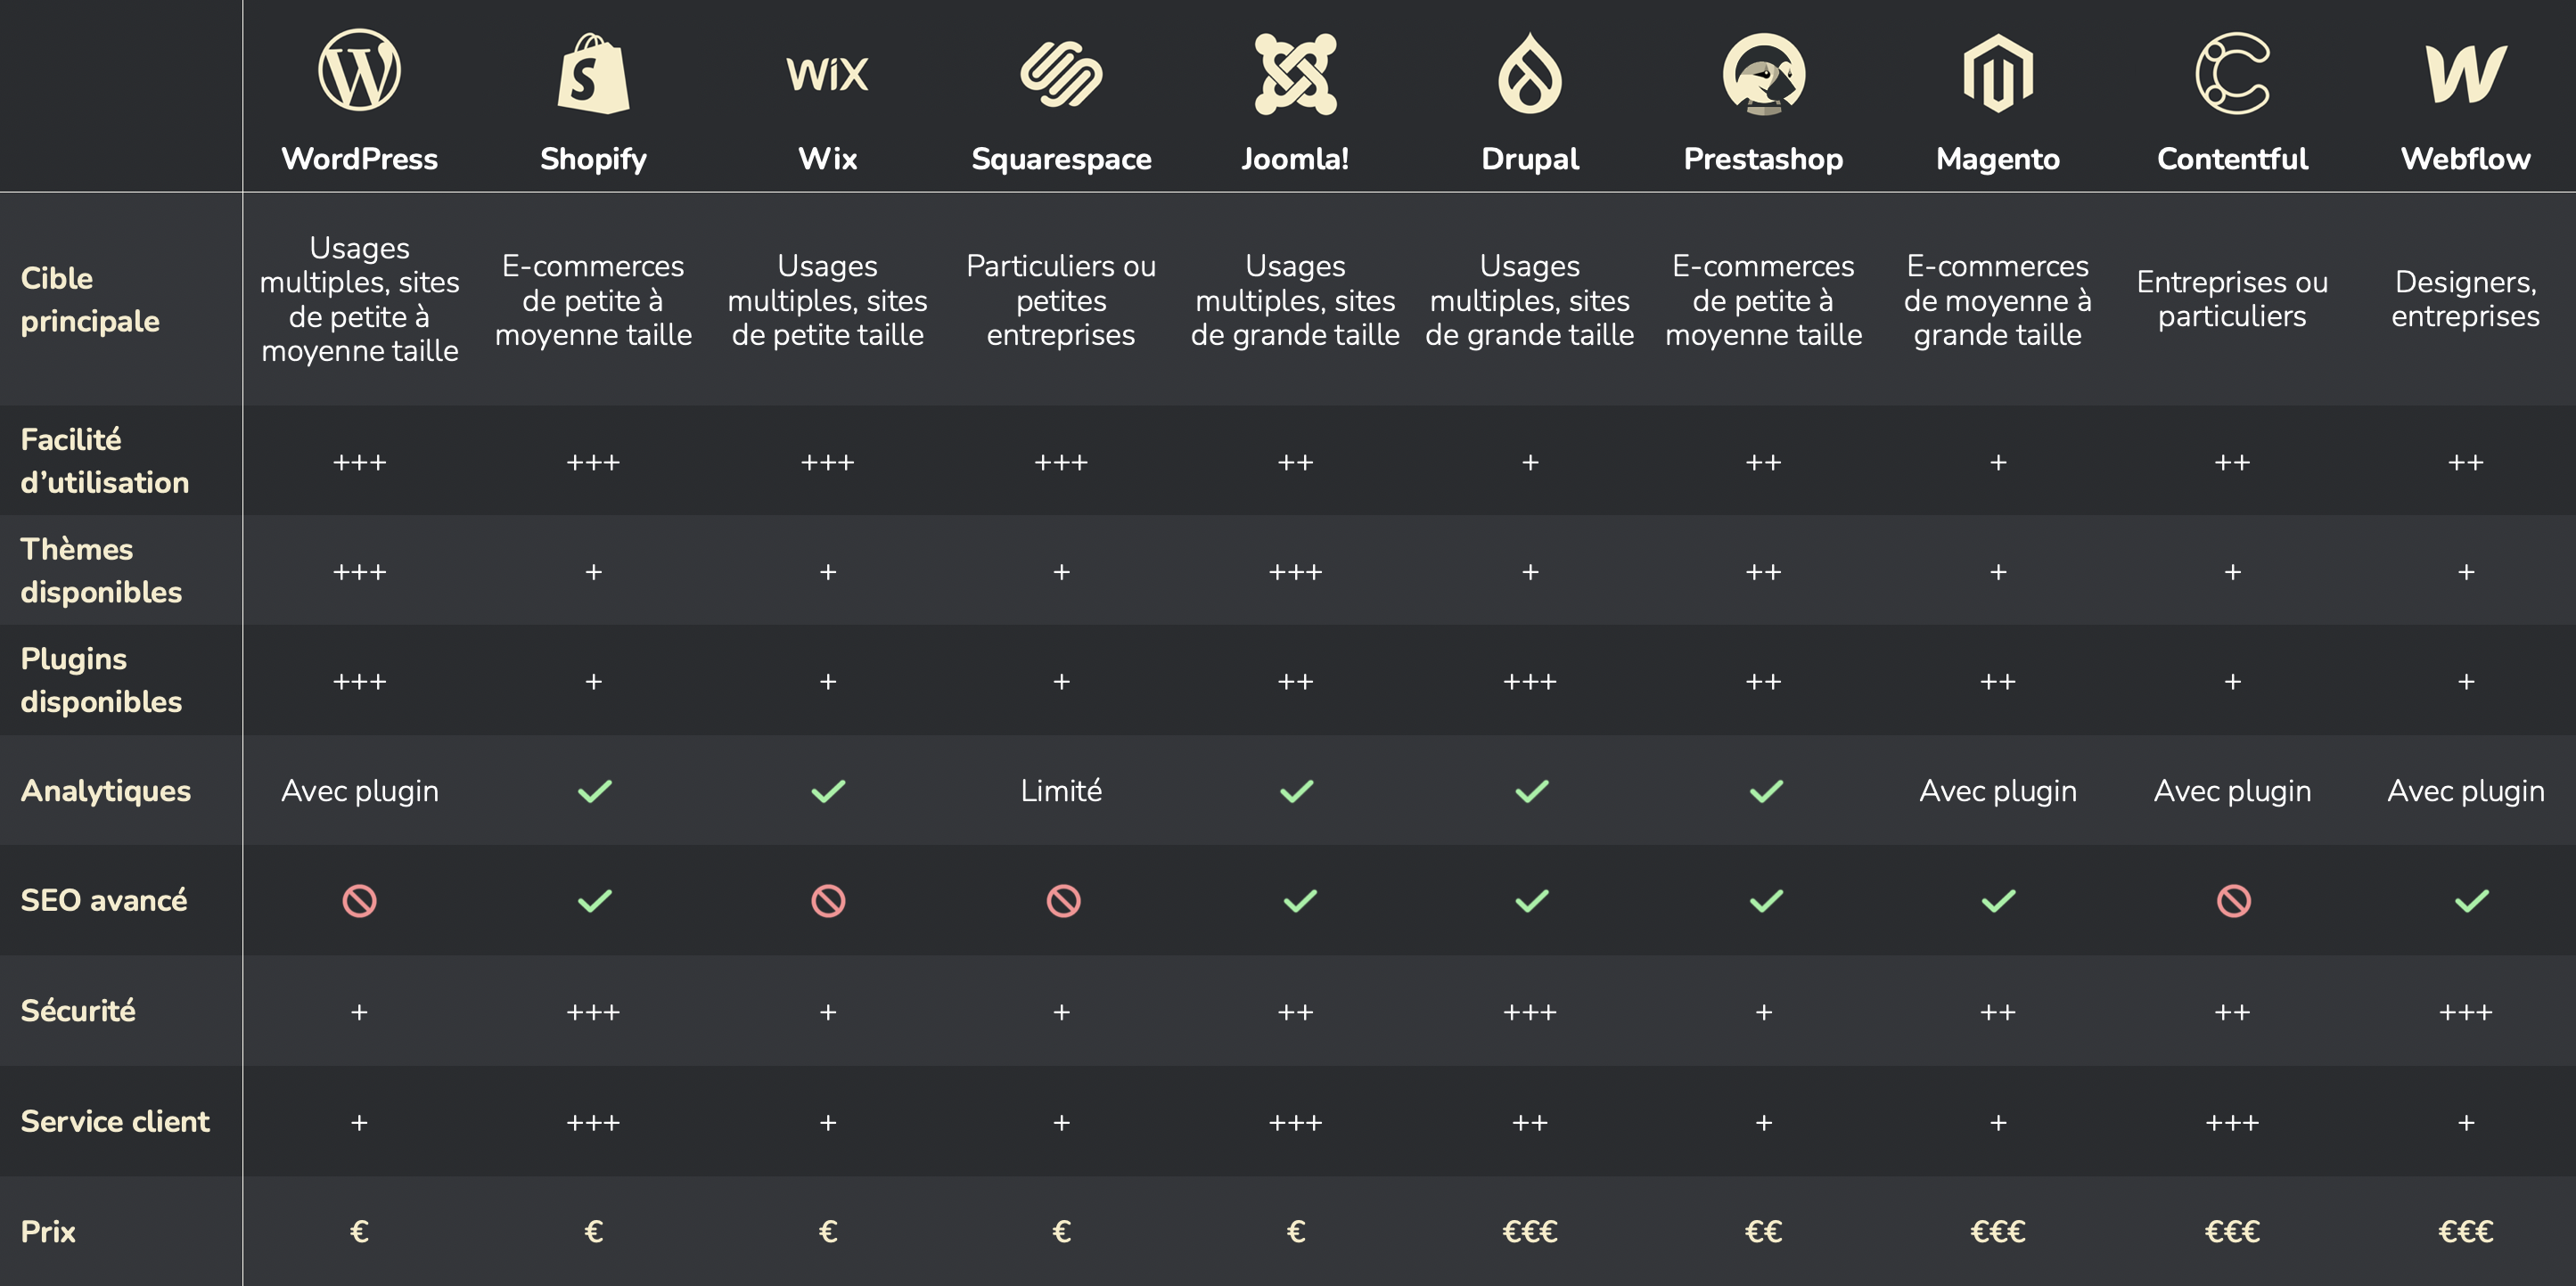2576x1286 pixels.
Task: Click Webflow's green SEO avancé checkmark
Action: (2471, 901)
